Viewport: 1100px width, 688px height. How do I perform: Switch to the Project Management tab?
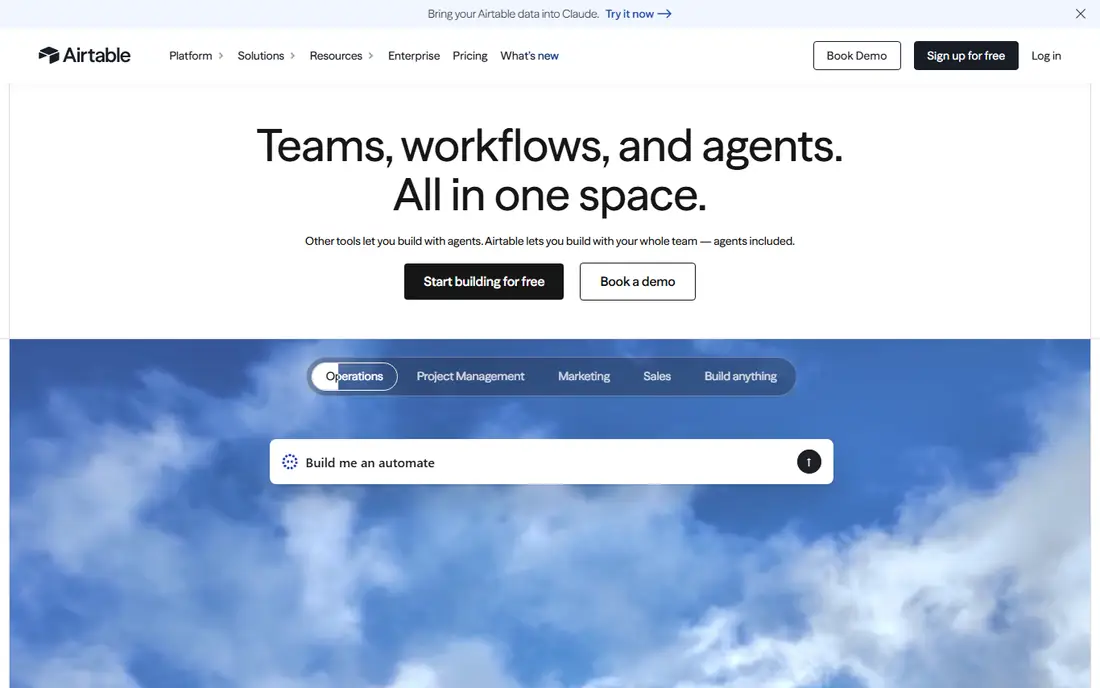coord(470,377)
